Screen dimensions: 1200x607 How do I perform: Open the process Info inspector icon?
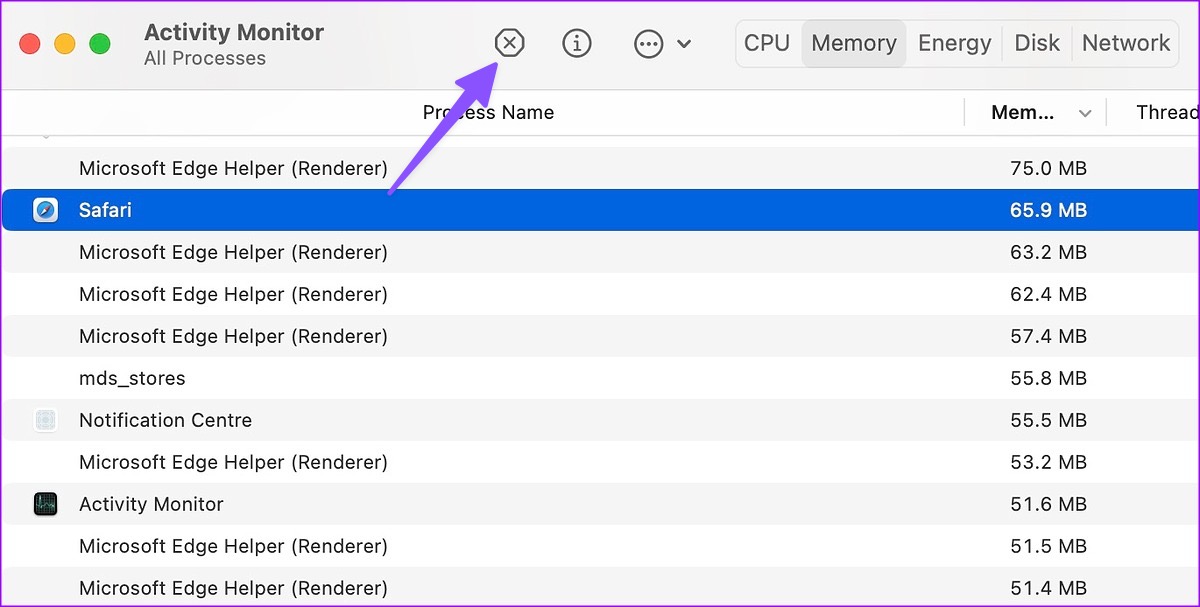[x=577, y=43]
